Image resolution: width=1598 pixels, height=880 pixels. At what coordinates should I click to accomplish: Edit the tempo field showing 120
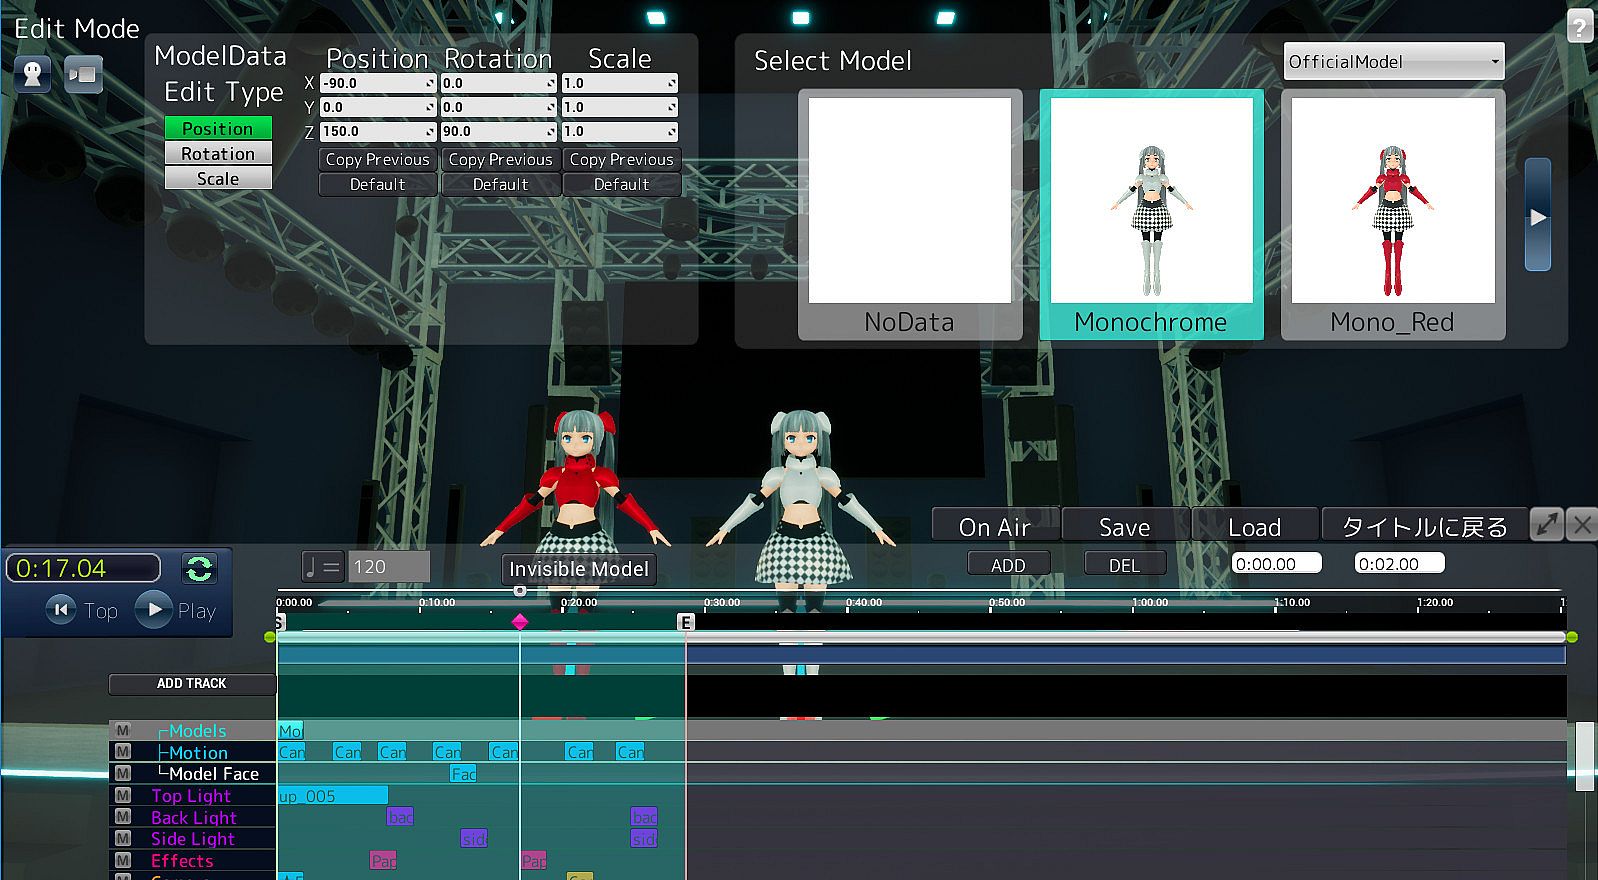pos(389,566)
